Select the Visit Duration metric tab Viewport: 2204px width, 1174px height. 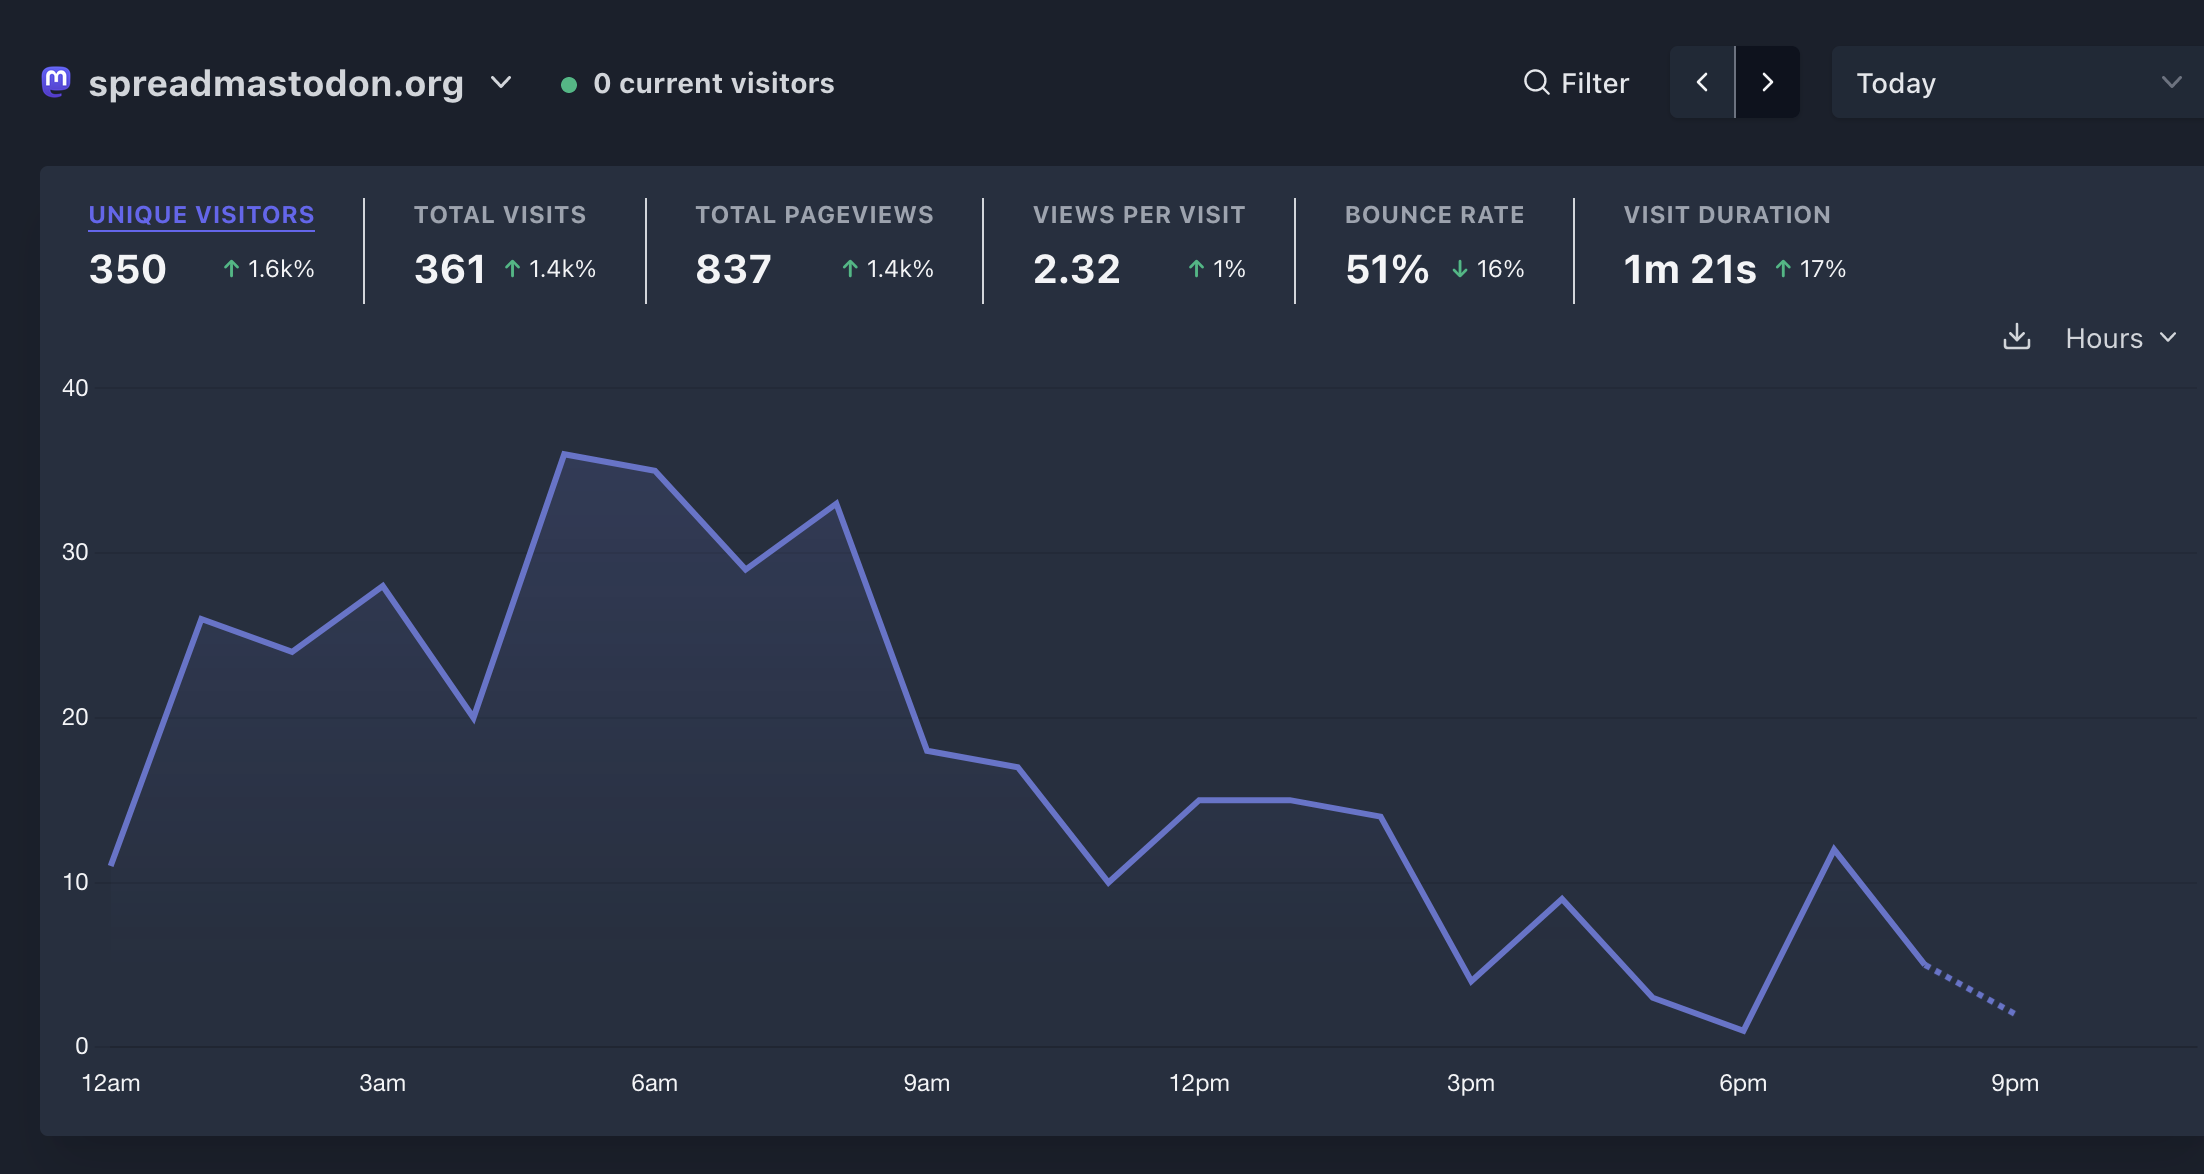(x=1727, y=215)
